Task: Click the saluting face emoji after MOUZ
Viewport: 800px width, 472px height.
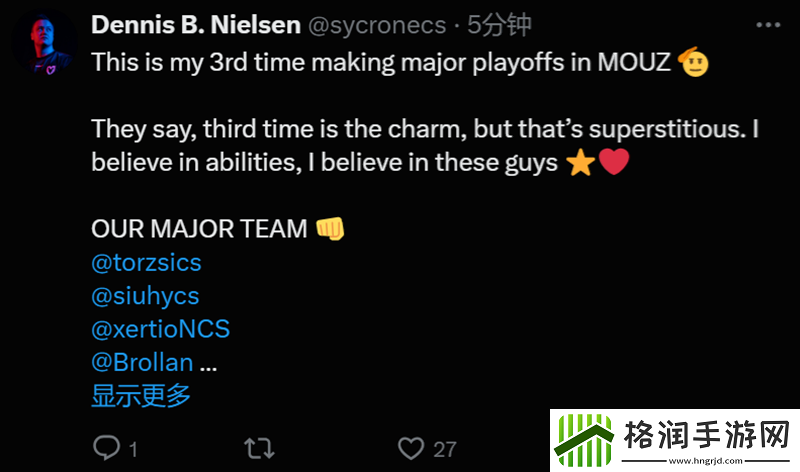Action: tap(693, 63)
